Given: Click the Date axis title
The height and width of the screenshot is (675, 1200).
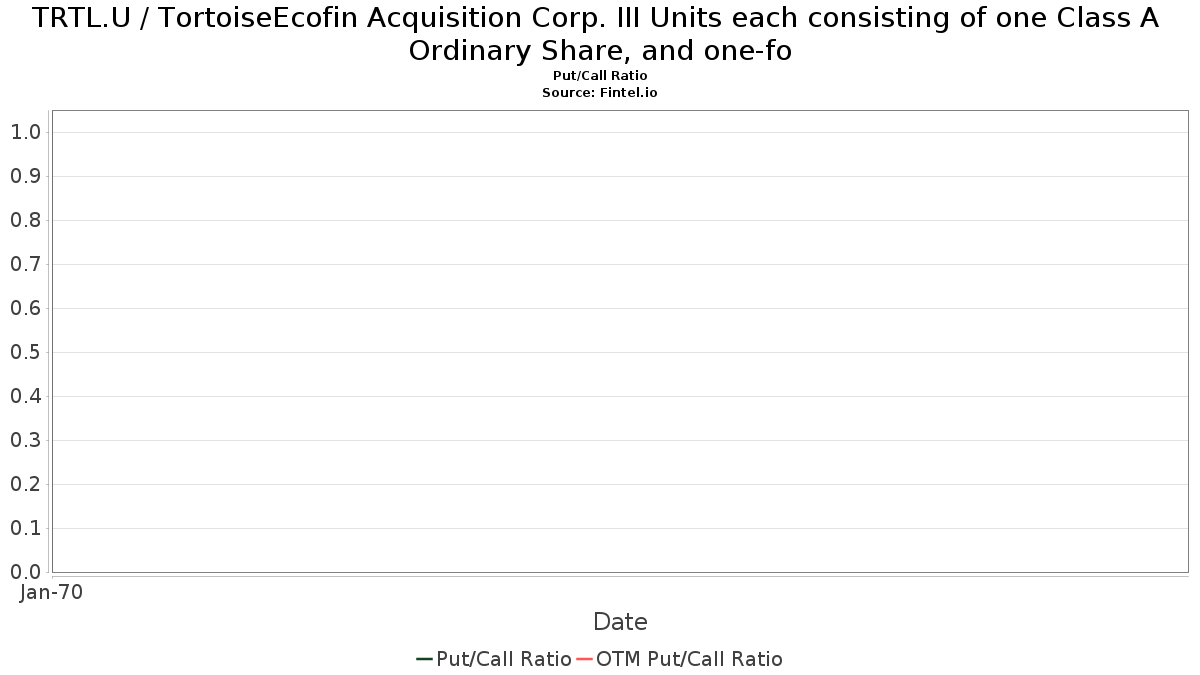Looking at the screenshot, I should pos(620,622).
